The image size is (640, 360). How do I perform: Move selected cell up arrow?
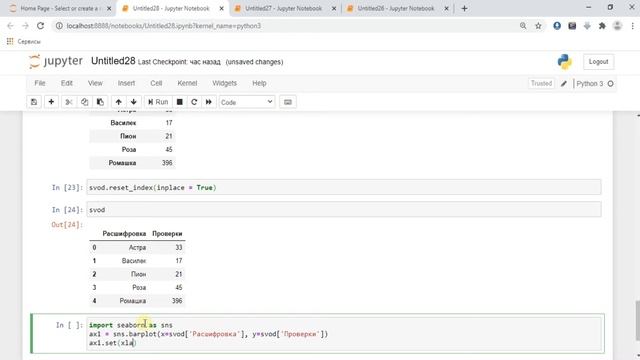tap(118, 102)
